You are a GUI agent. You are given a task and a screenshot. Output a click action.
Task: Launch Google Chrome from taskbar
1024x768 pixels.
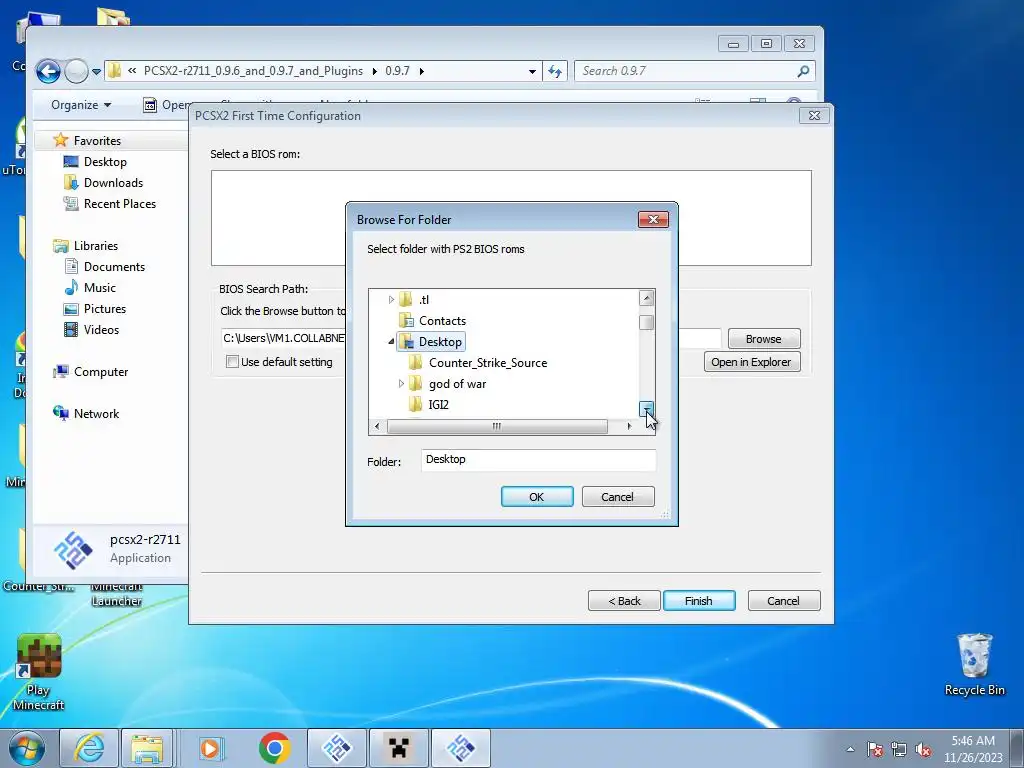point(274,748)
